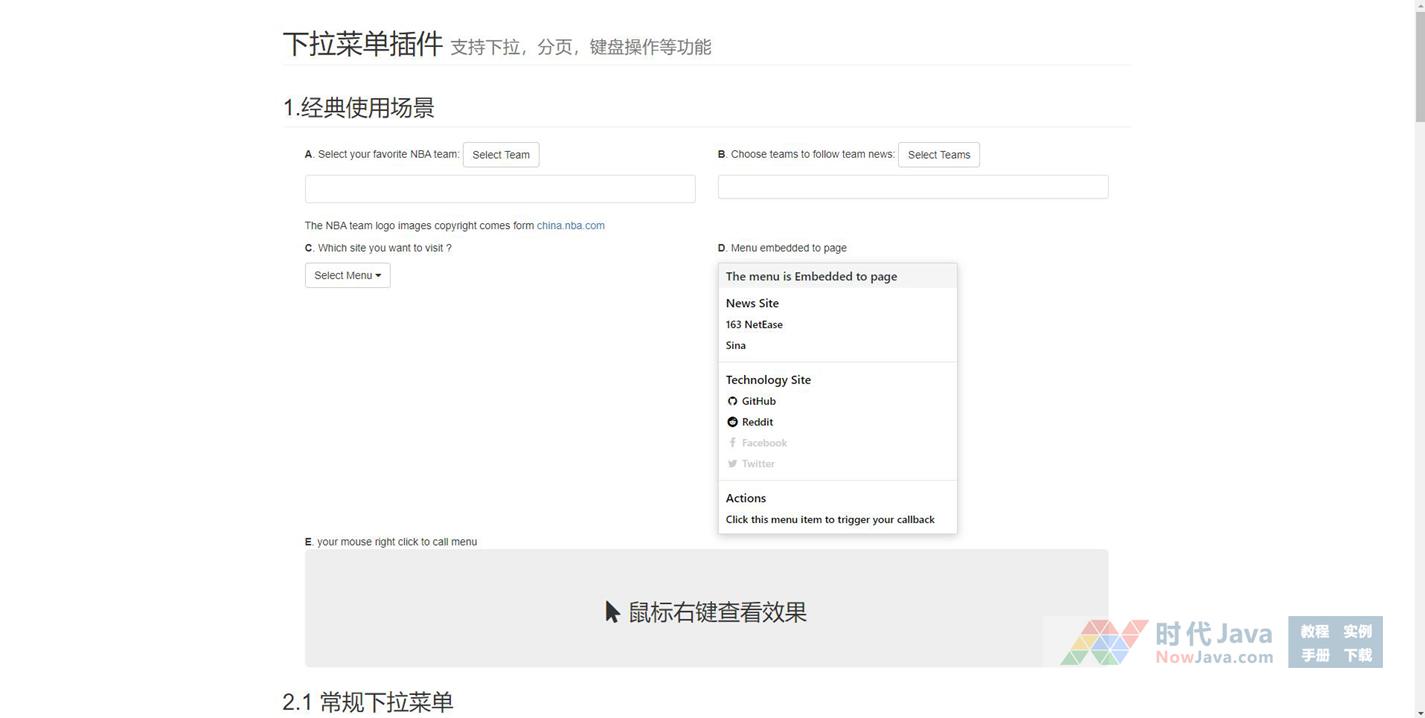Viewport: 1425px width, 718px height.
Task: Follow the china.nba.com link
Action: click(570, 226)
